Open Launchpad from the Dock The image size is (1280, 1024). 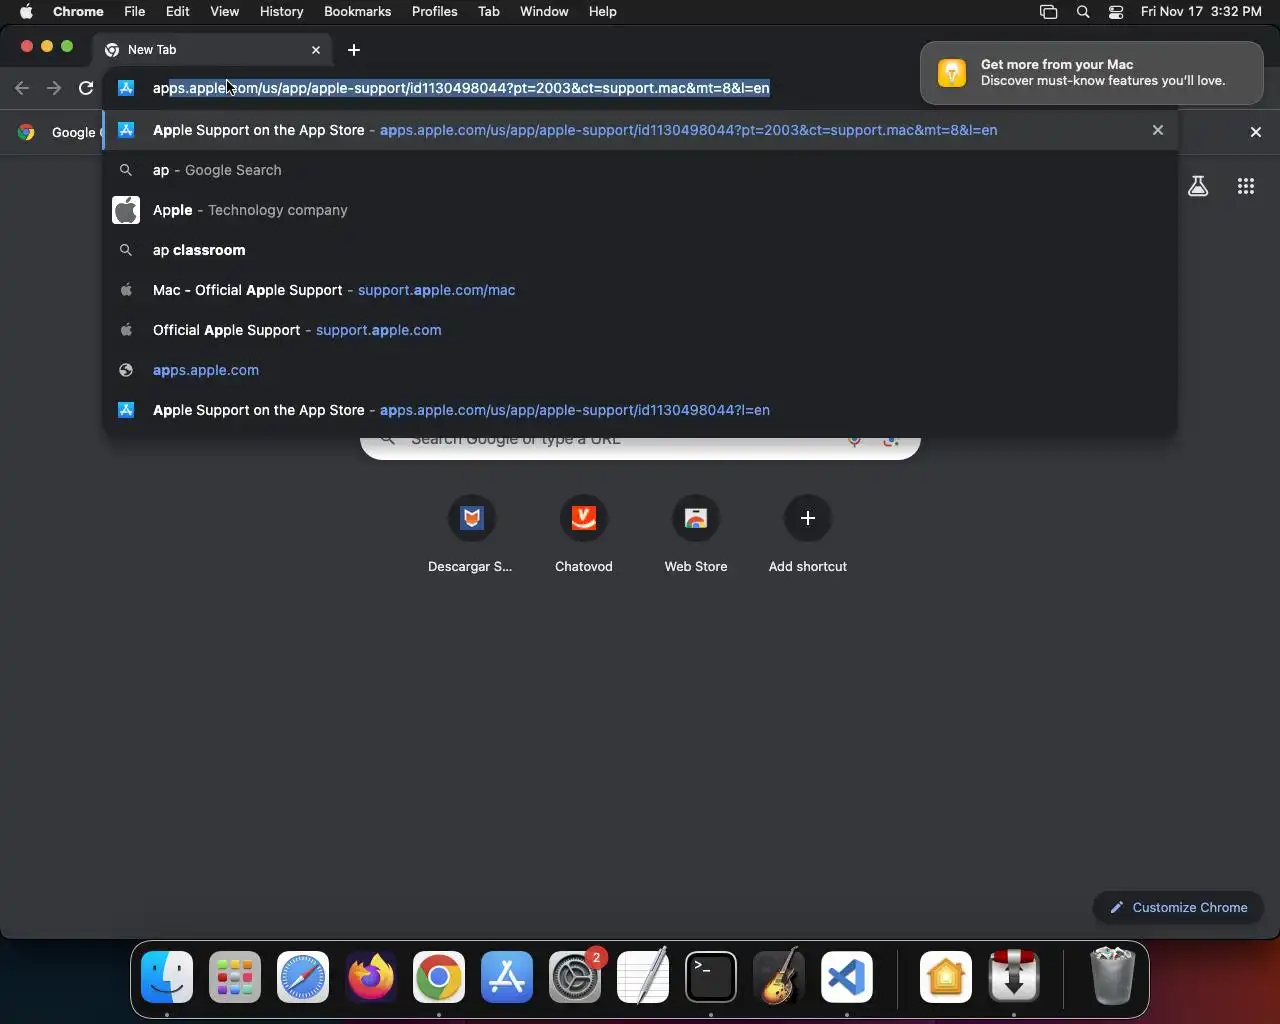[235, 977]
